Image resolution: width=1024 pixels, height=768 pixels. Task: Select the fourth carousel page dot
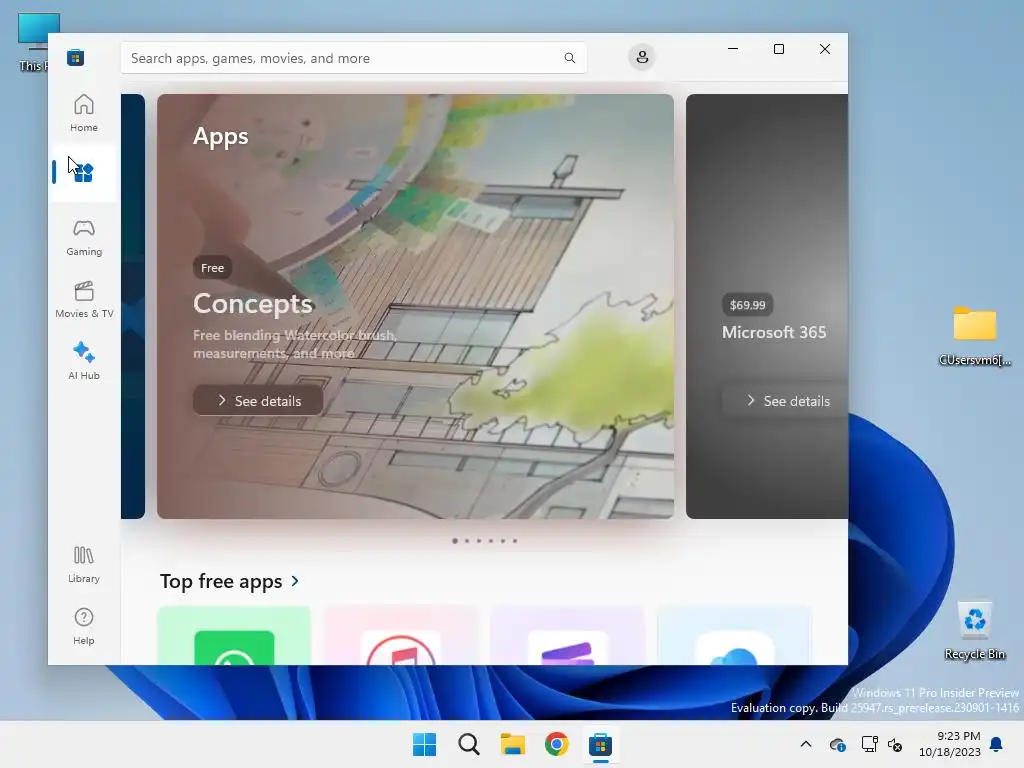pyautogui.click(x=491, y=541)
